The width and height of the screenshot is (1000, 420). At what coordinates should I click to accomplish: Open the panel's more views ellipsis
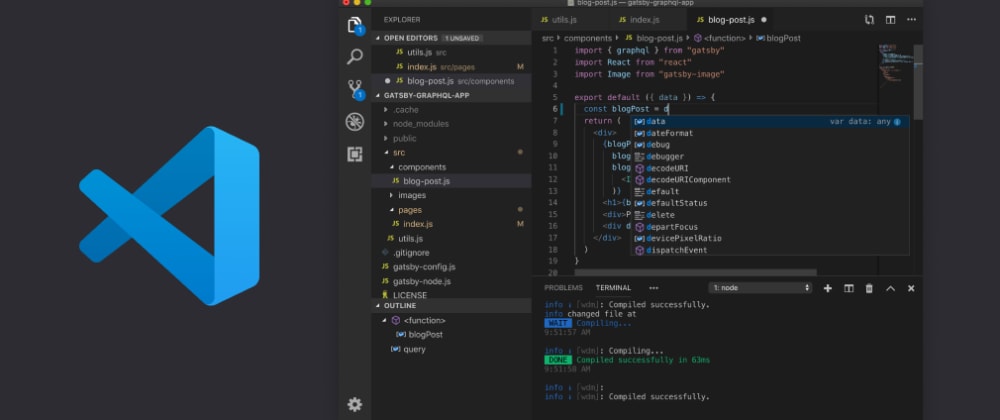(x=654, y=288)
